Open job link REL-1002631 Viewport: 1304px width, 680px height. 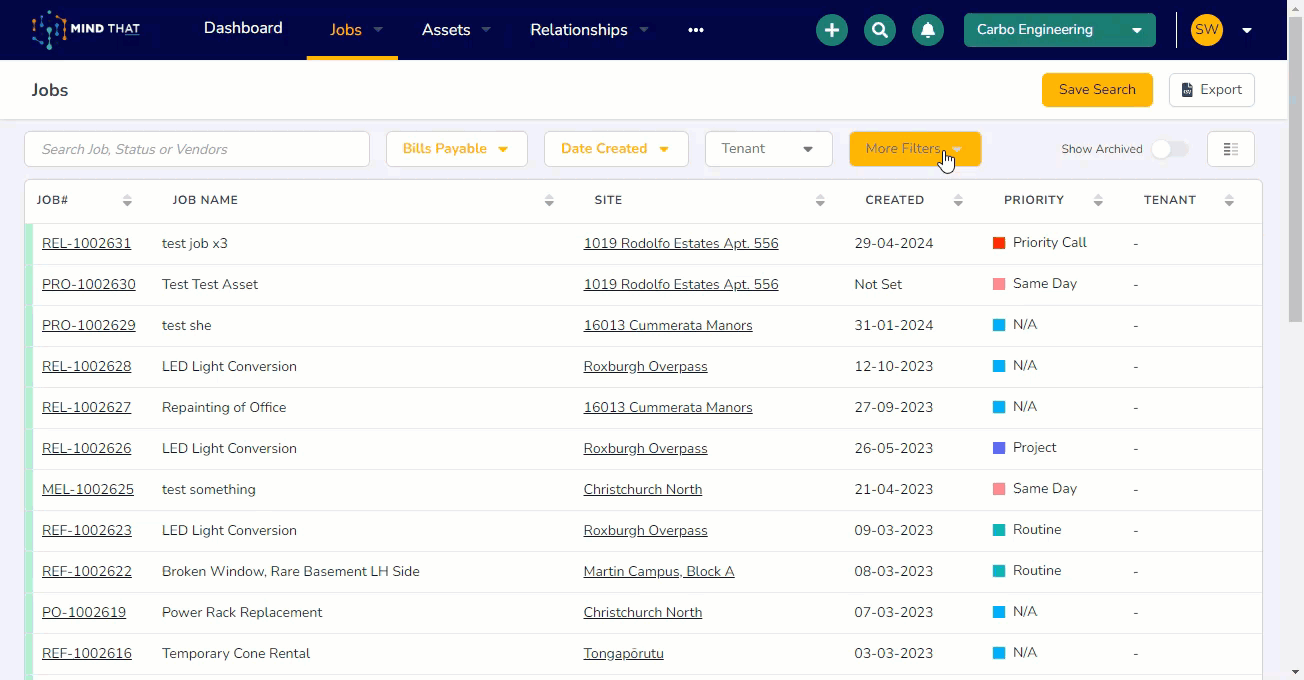click(86, 243)
